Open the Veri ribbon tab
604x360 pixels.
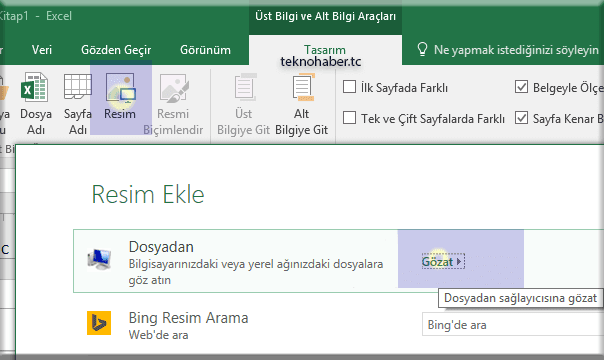coord(42,50)
